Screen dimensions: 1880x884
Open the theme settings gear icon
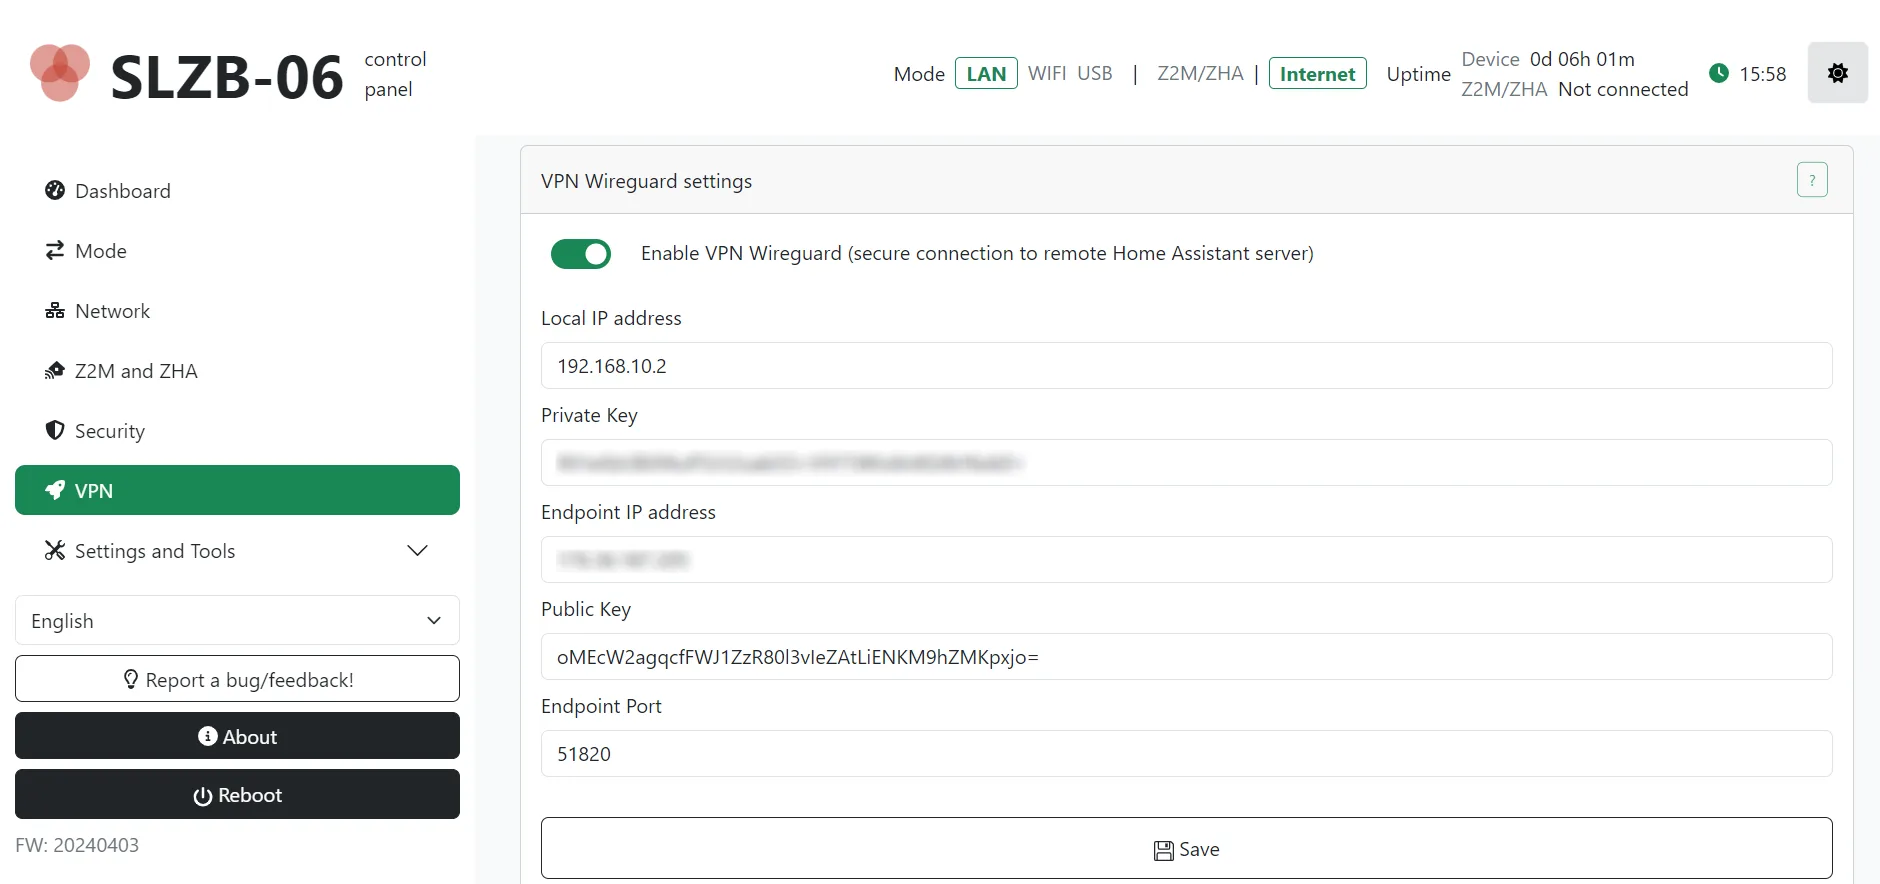click(1837, 73)
